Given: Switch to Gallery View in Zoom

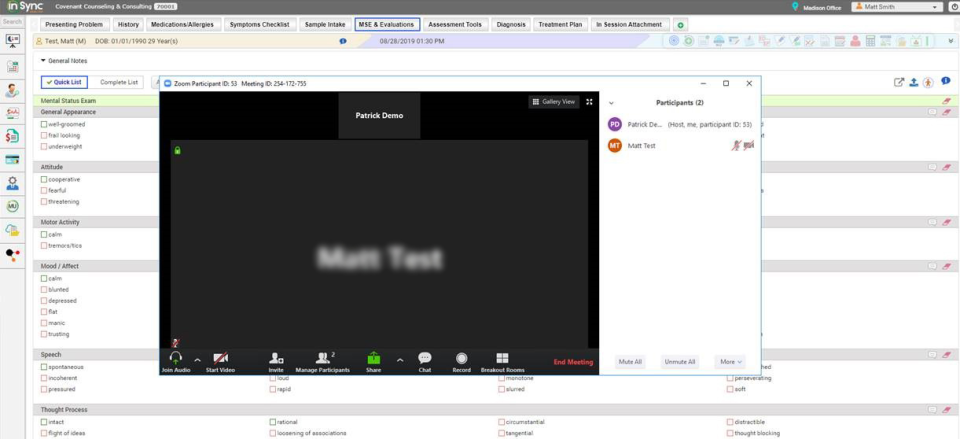Looking at the screenshot, I should pyautogui.click(x=554, y=102).
